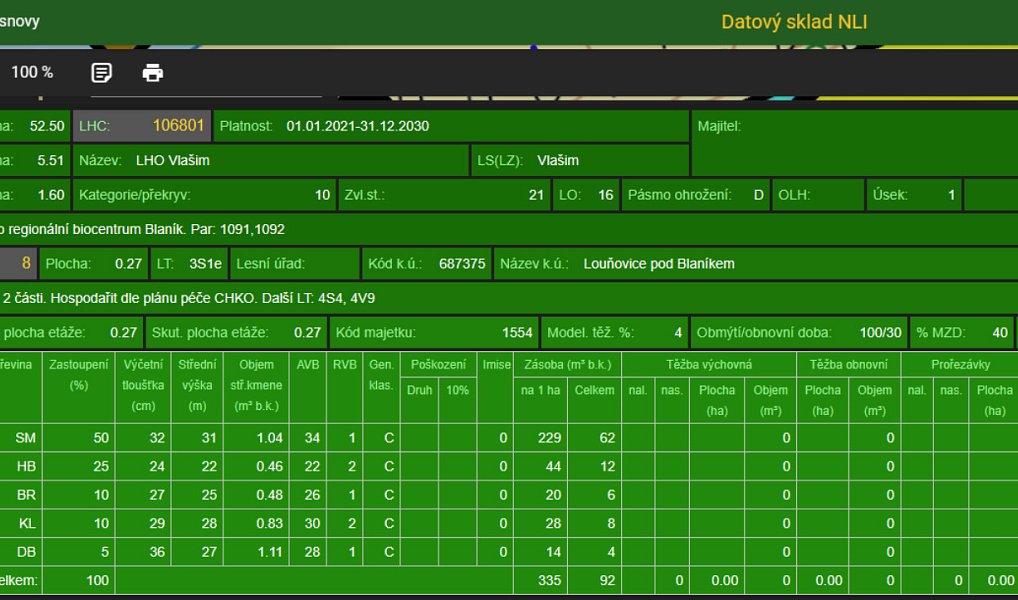Select the Těžba obnovní column header

pyautogui.click(x=849, y=364)
